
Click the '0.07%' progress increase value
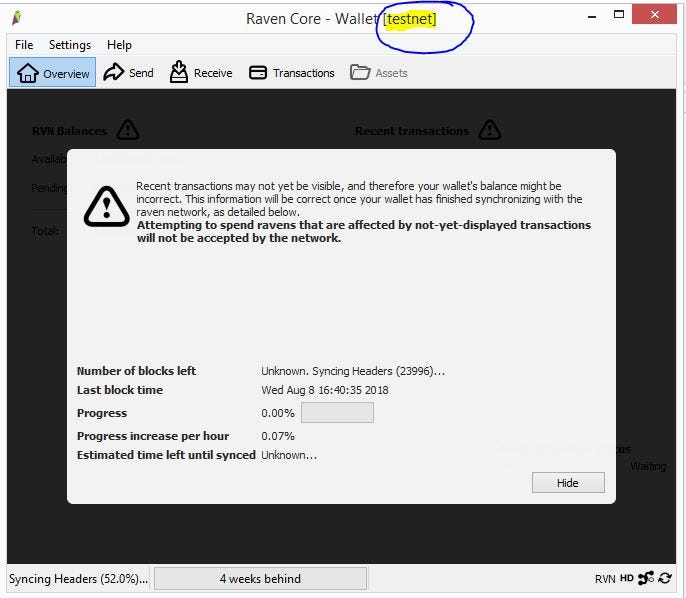(278, 436)
